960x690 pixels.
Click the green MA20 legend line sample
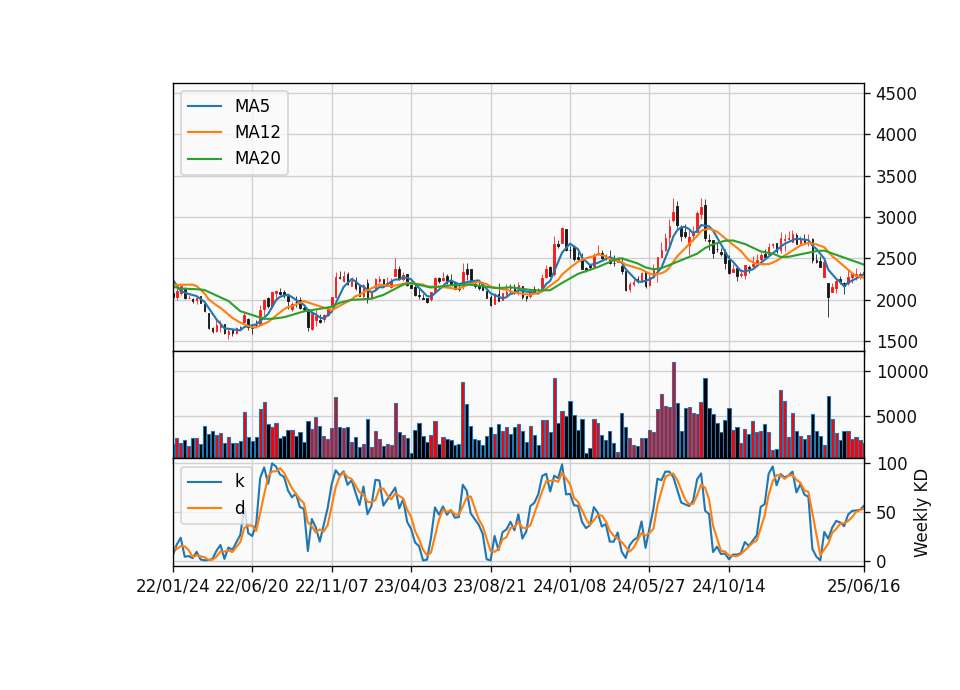click(204, 158)
